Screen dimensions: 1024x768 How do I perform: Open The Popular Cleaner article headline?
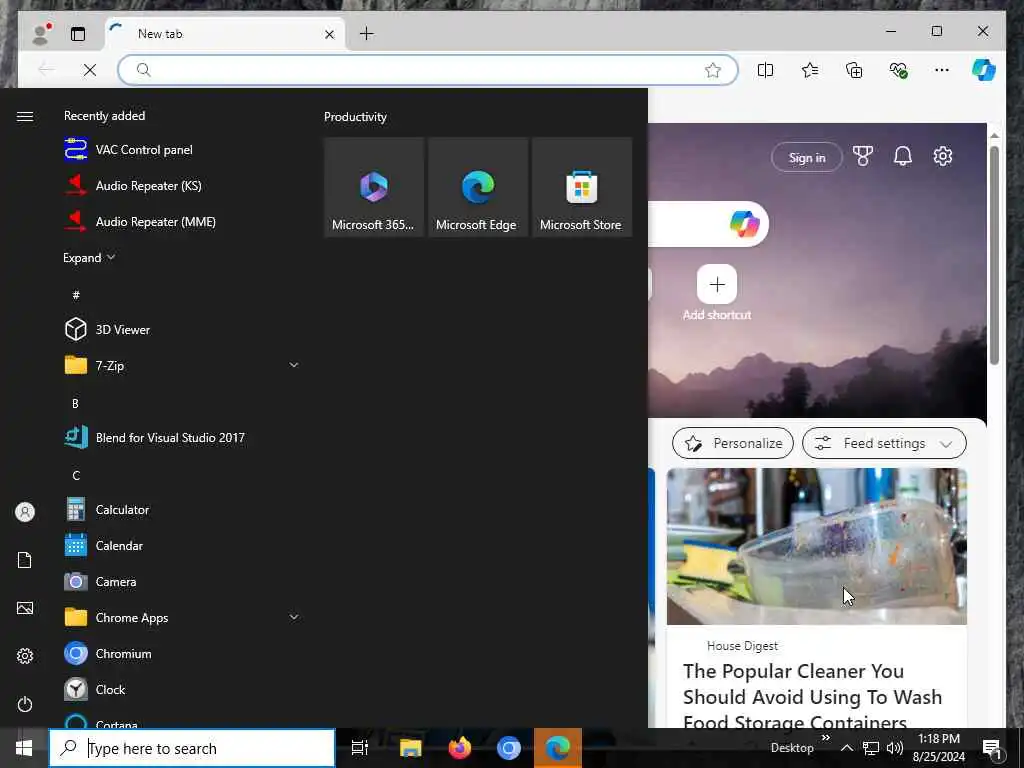point(812,697)
